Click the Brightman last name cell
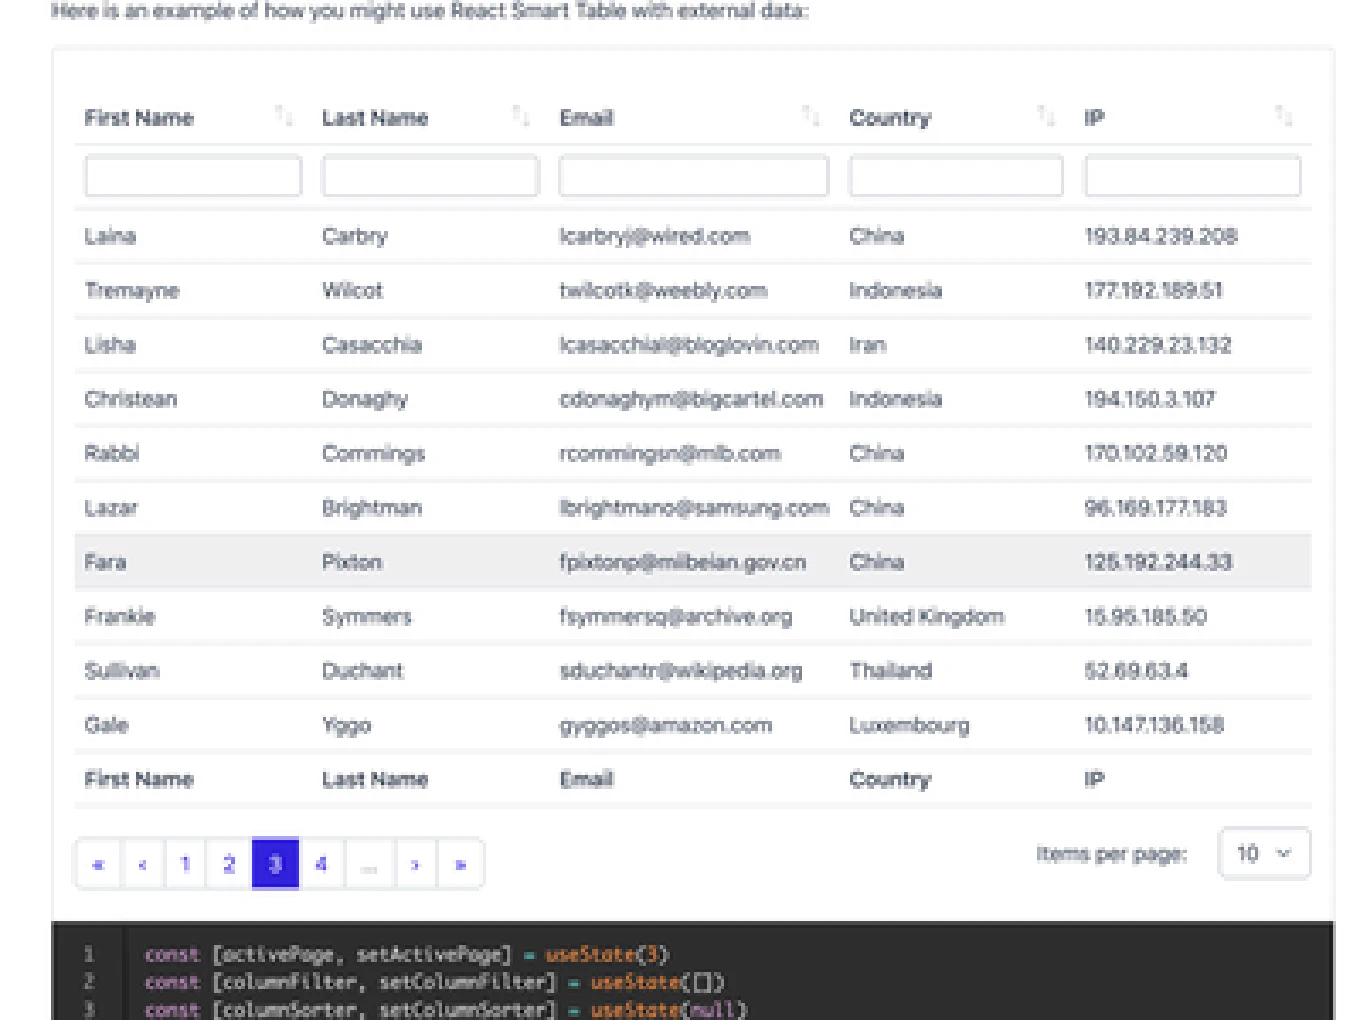The height and width of the screenshot is (1020, 1360). pos(372,508)
